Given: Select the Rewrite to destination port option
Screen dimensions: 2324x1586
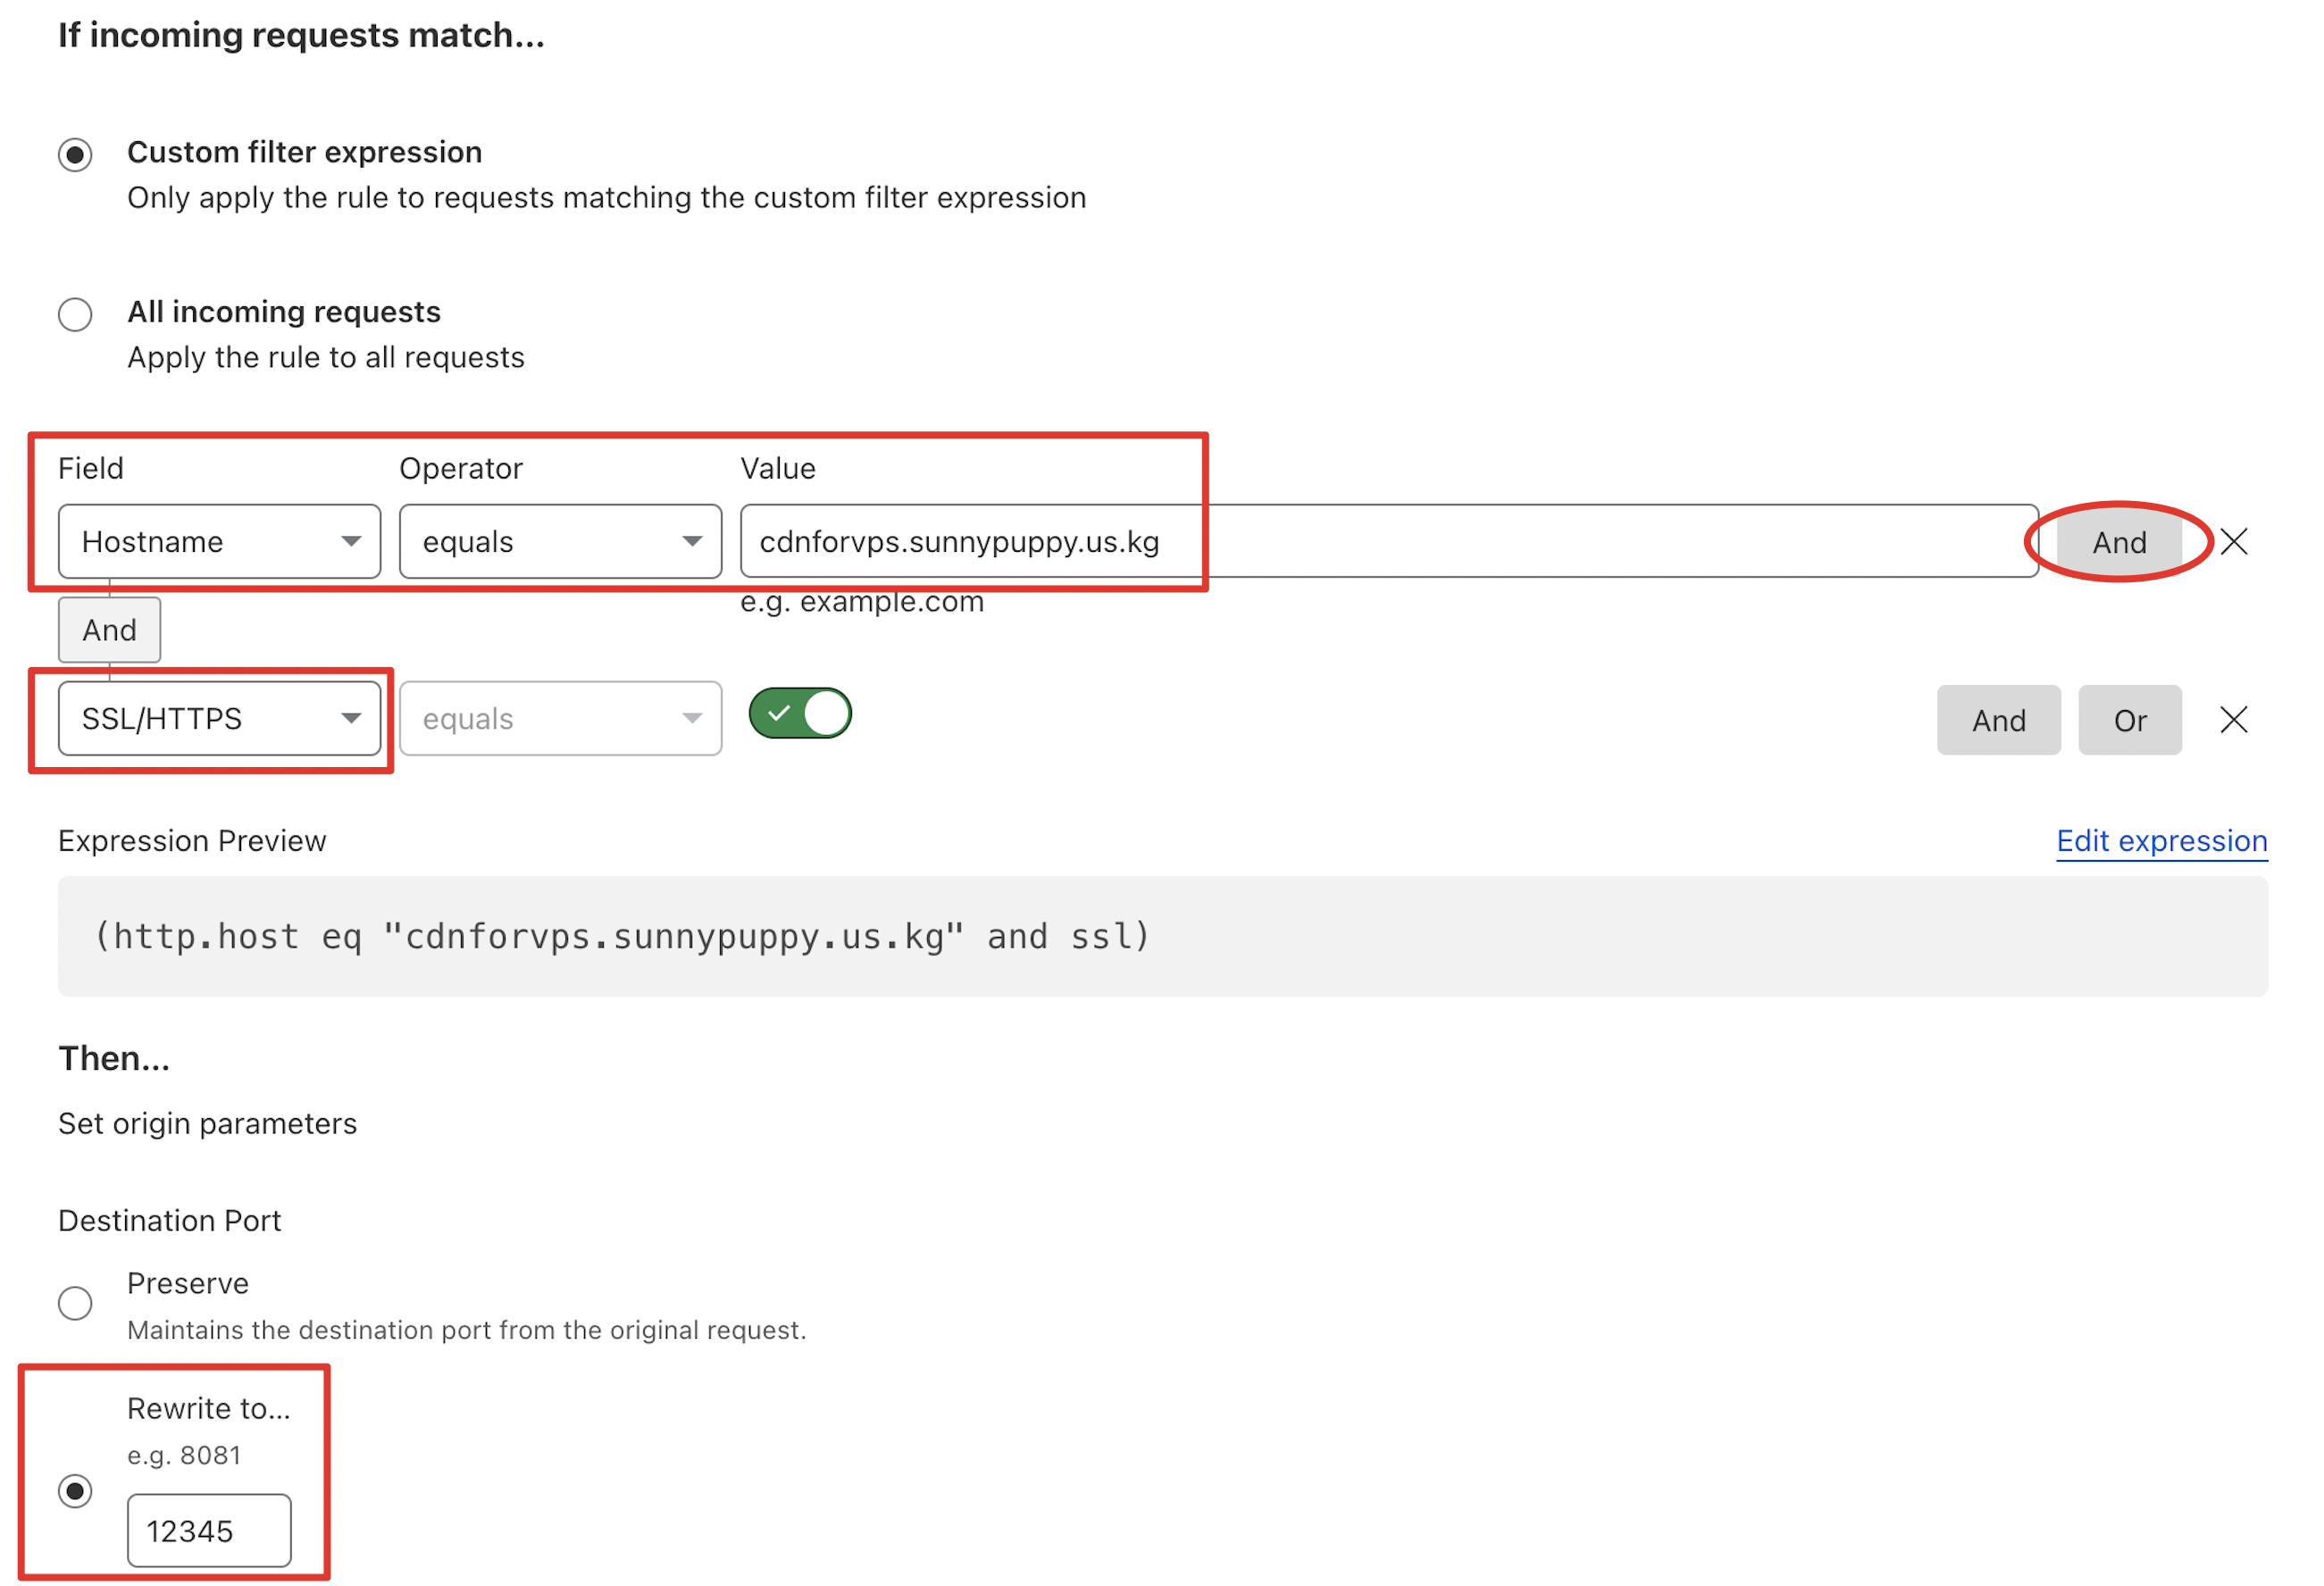Looking at the screenshot, I should (75, 1492).
